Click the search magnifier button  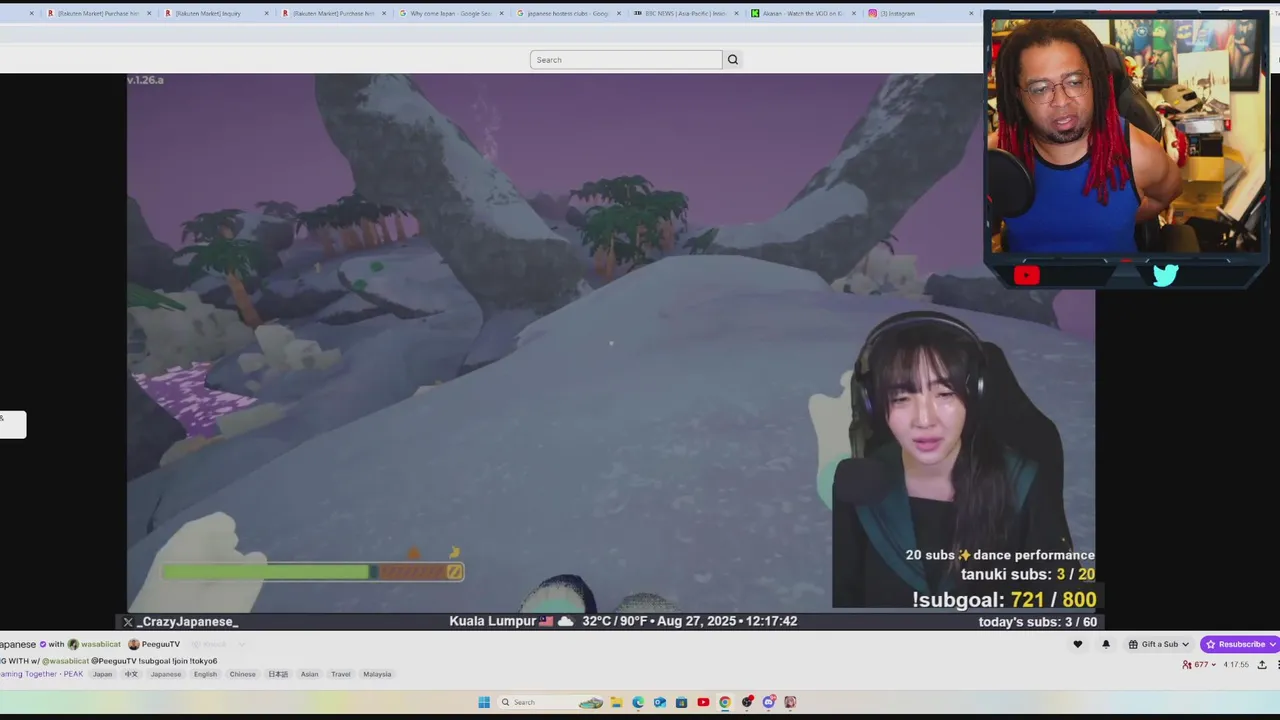733,60
